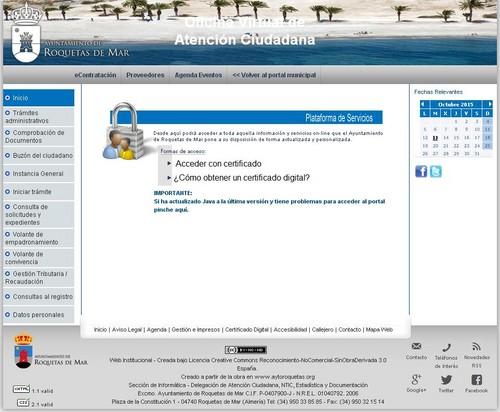This screenshot has height=412, width=500.
Task: Click the footer Roquetas de Mar logo
Action: click(51, 352)
